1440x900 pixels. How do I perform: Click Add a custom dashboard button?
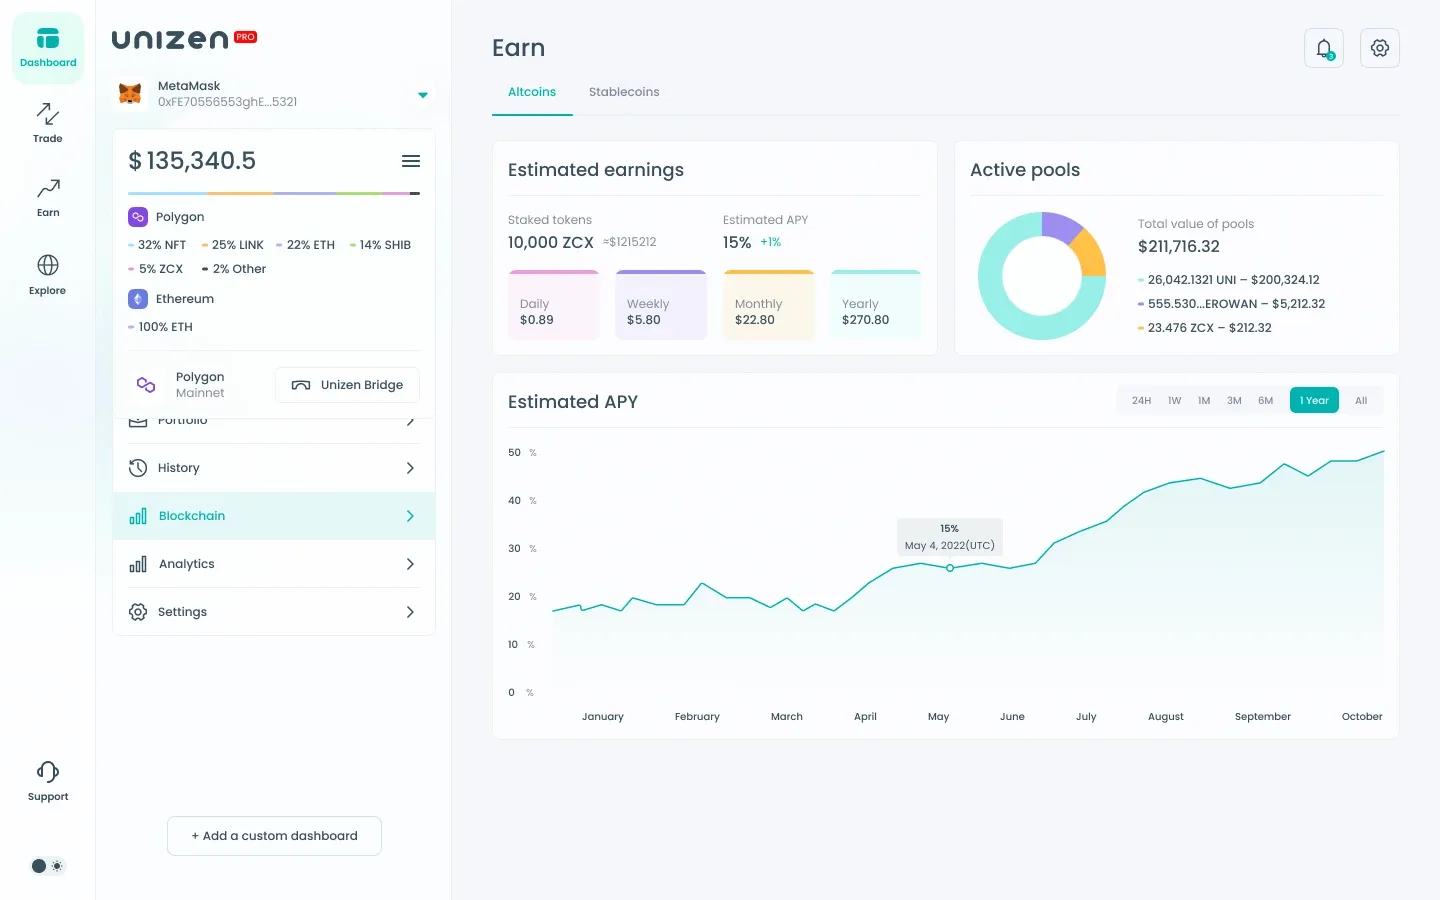[x=274, y=836]
